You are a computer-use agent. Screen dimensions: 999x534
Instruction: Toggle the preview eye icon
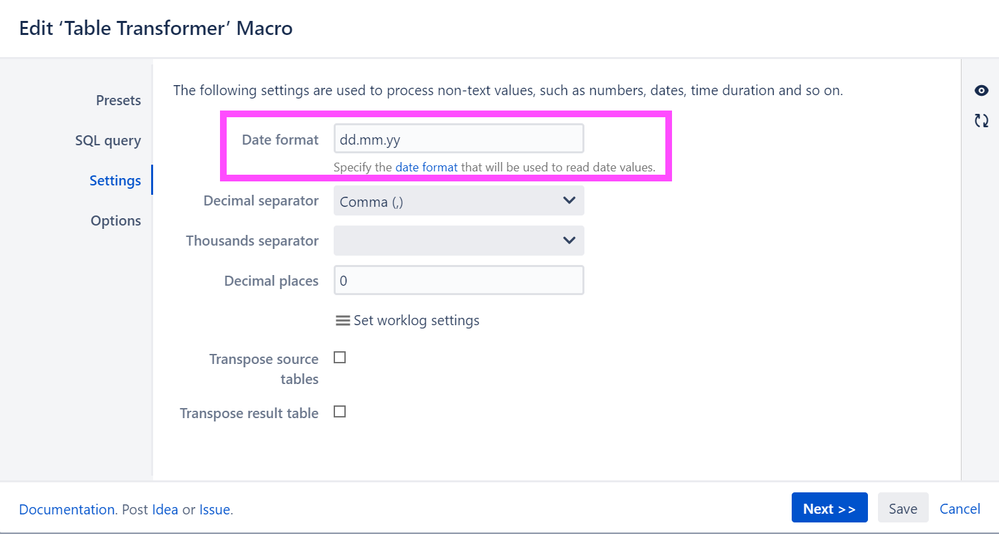tap(981, 91)
